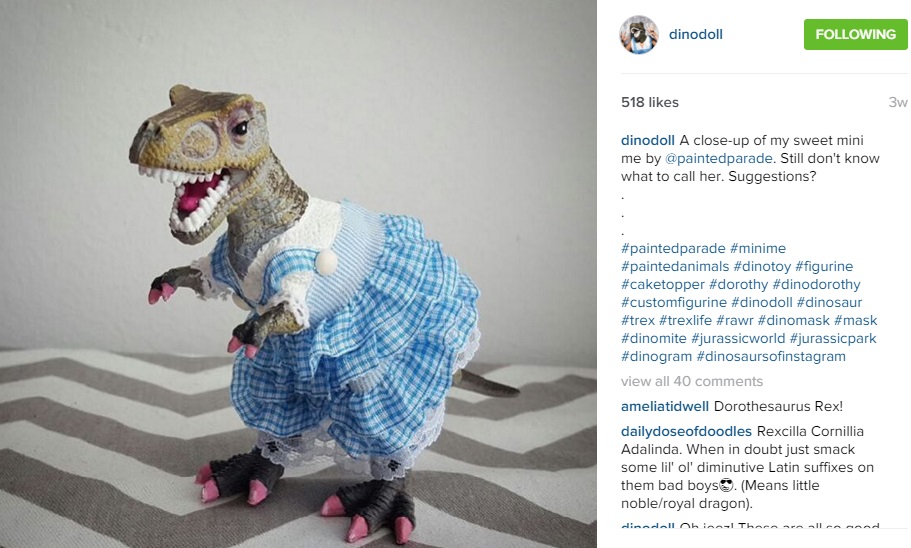Screen dimensions: 911x548
Task: Open the @paintedparade mention
Action: [719, 158]
